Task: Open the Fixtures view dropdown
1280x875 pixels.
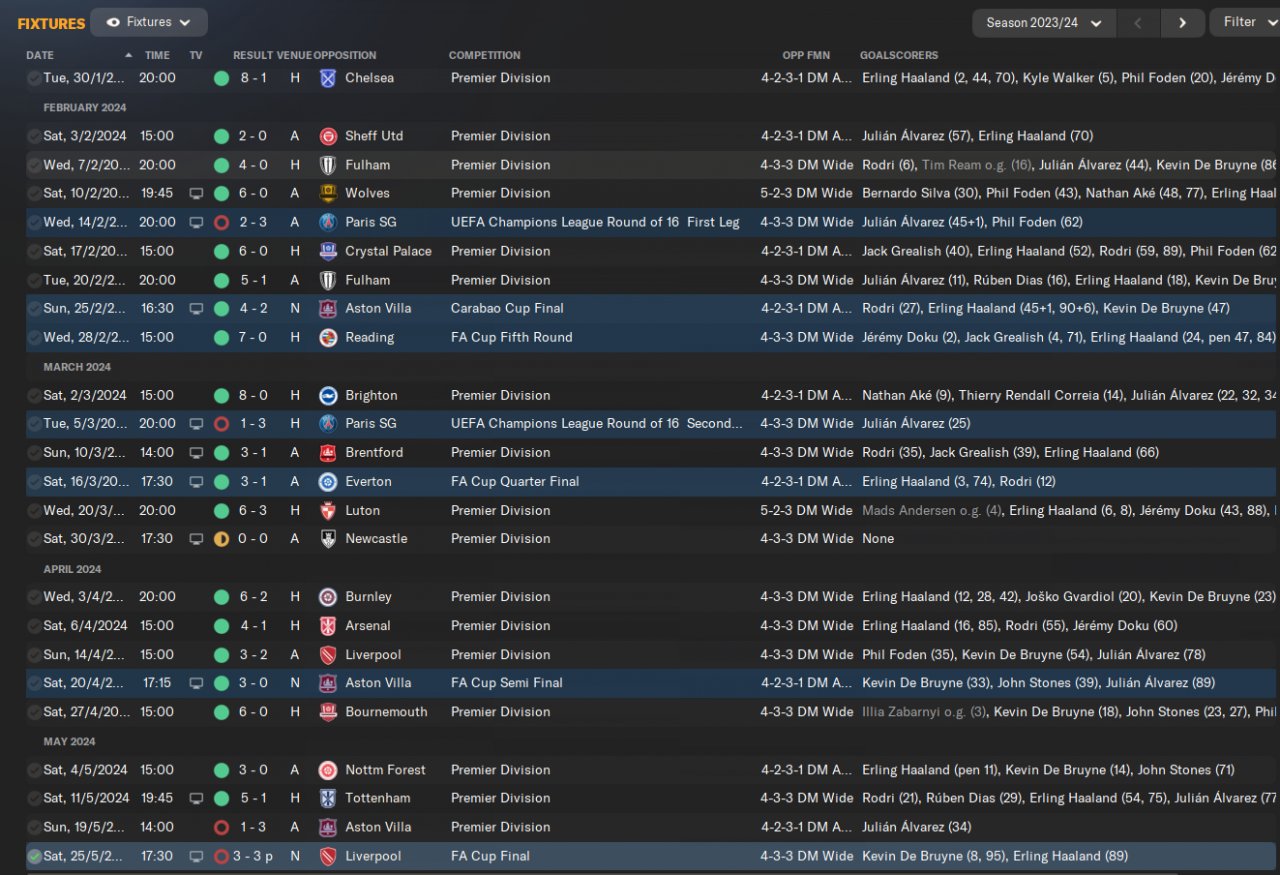Action: [x=149, y=22]
